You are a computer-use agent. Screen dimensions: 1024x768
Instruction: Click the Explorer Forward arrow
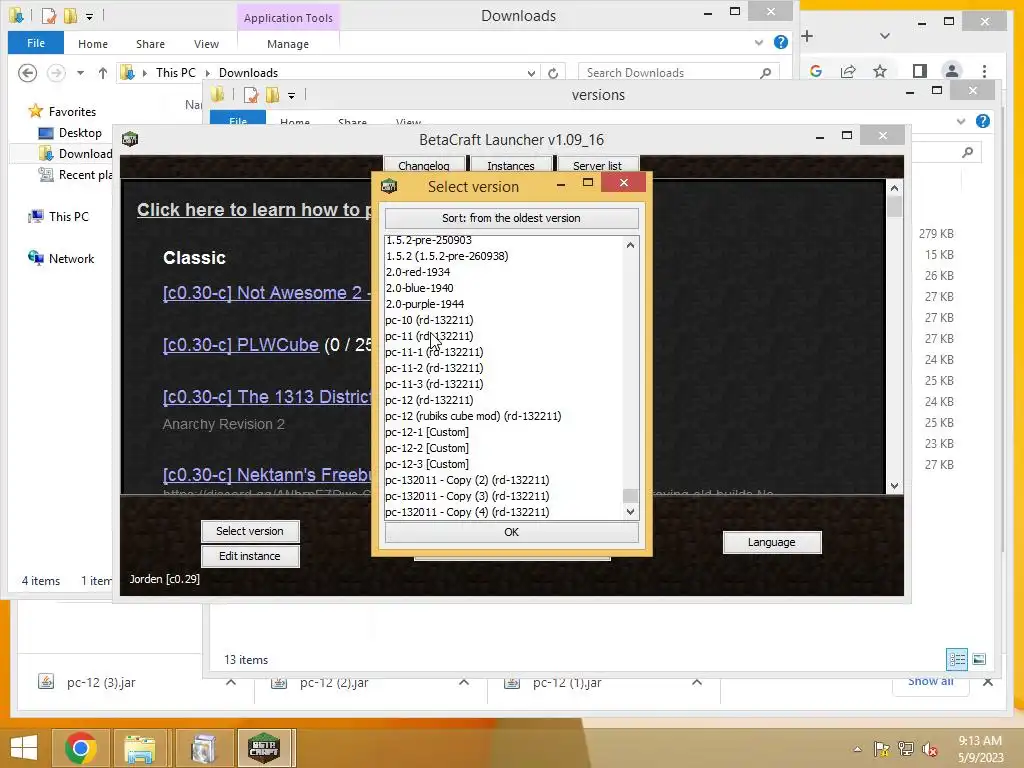pos(56,72)
